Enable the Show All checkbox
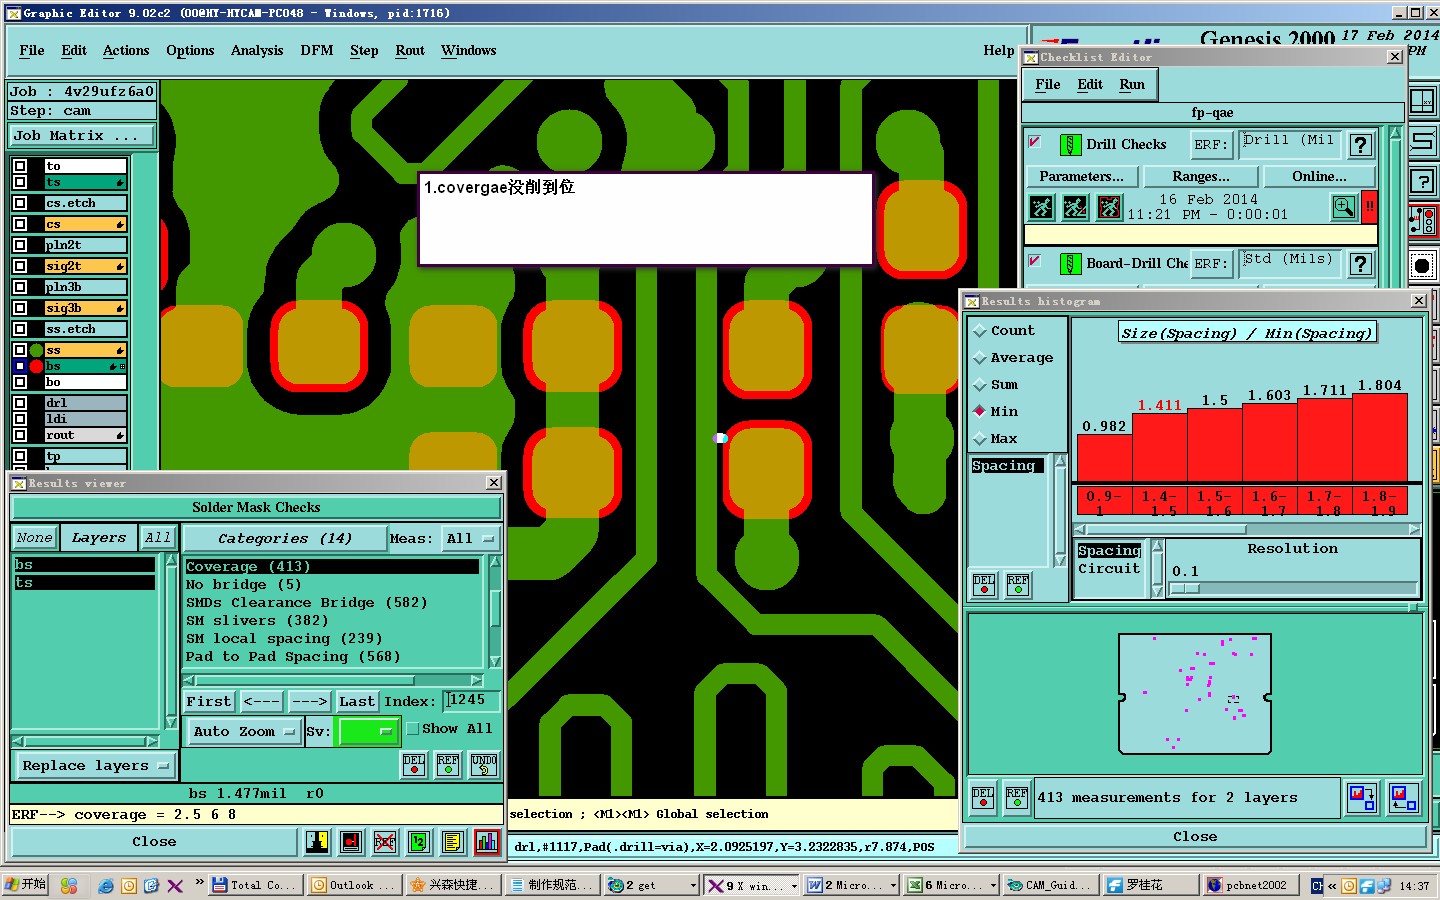Image resolution: width=1440 pixels, height=900 pixels. [x=413, y=729]
